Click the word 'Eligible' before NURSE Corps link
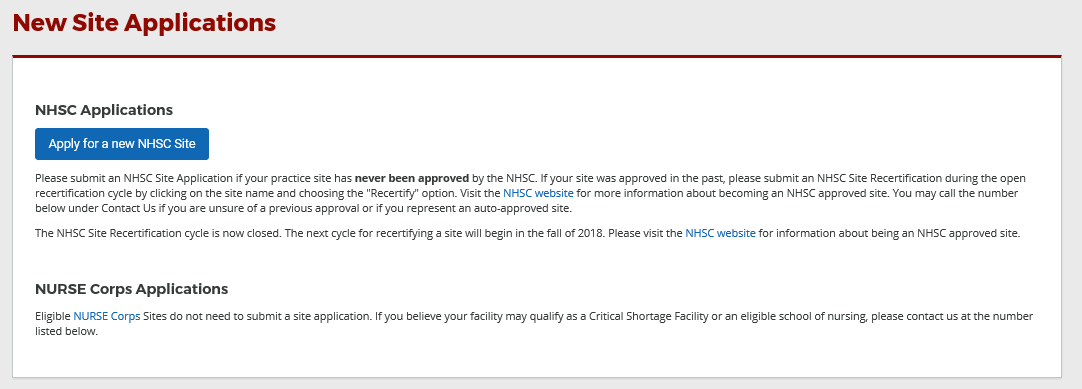The image size is (1082, 389). click(53, 317)
